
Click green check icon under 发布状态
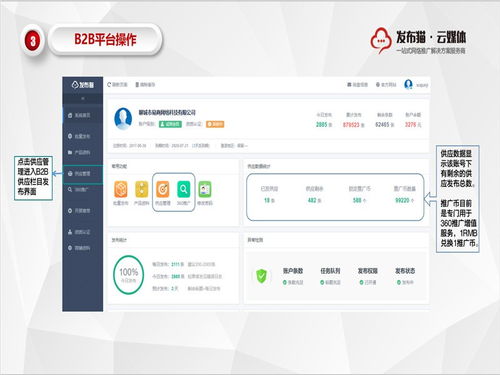399,282
